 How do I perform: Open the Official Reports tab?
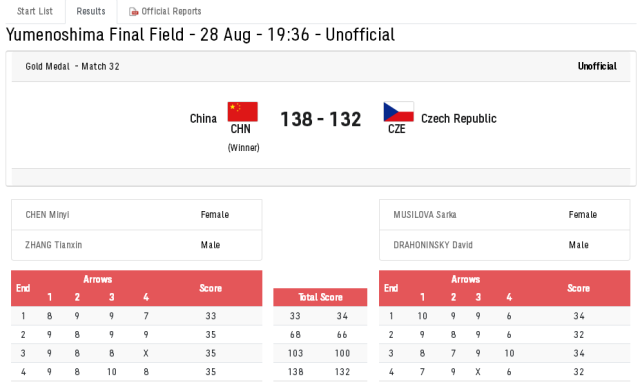(x=165, y=11)
